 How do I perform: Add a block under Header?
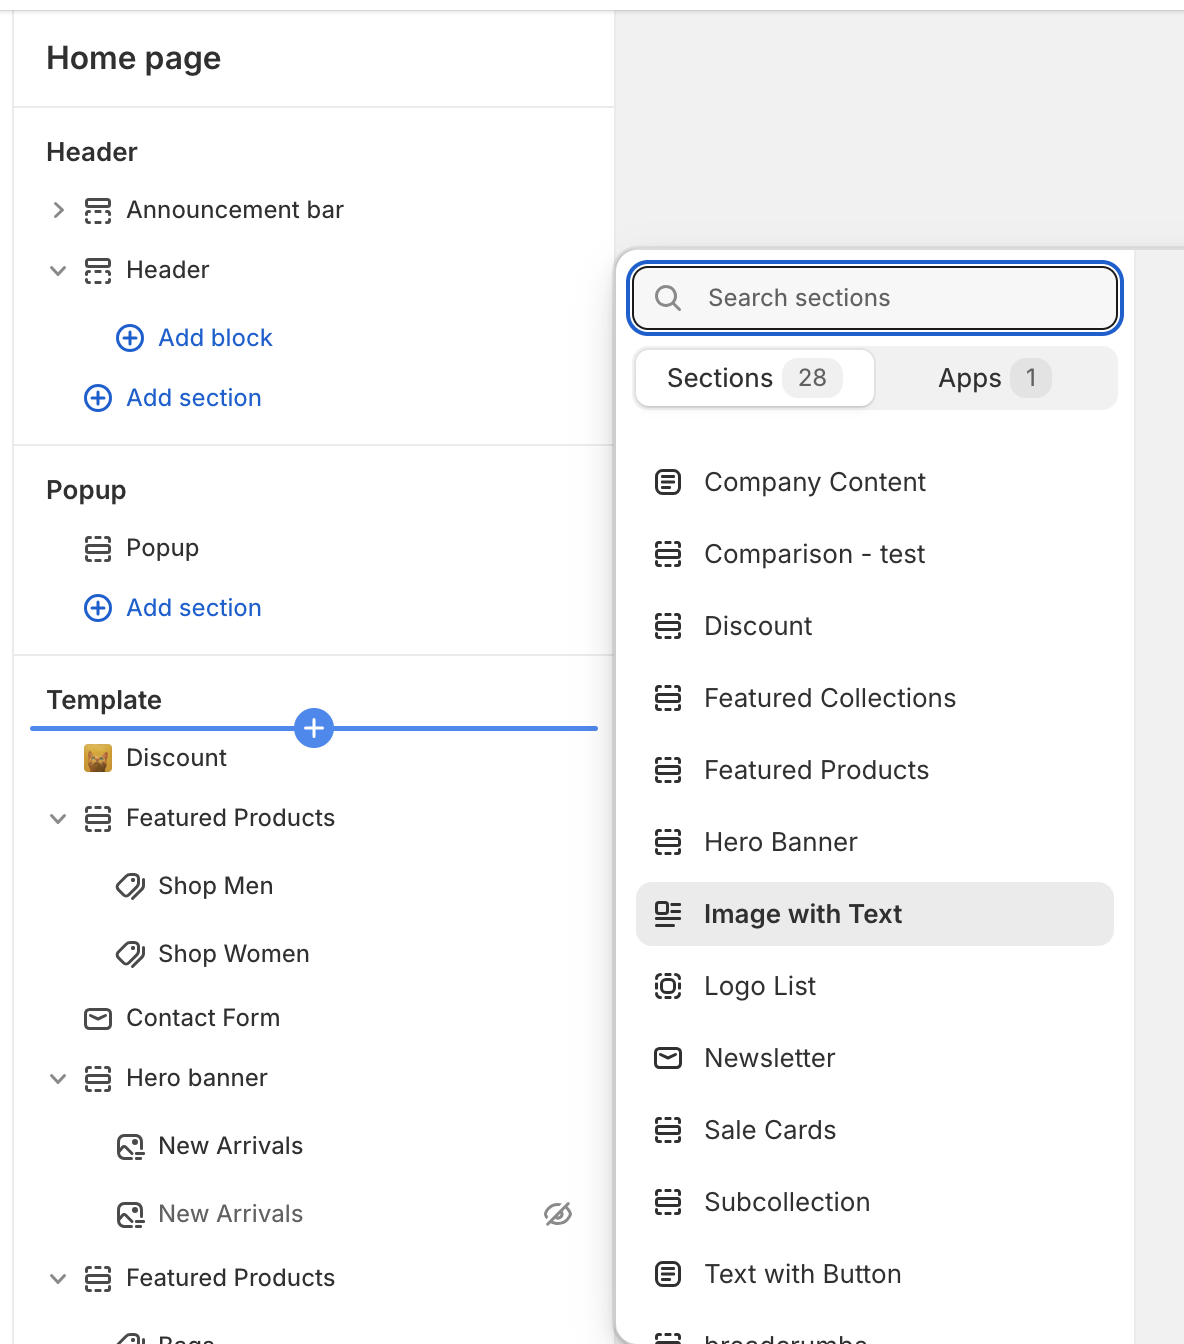pyautogui.click(x=195, y=338)
